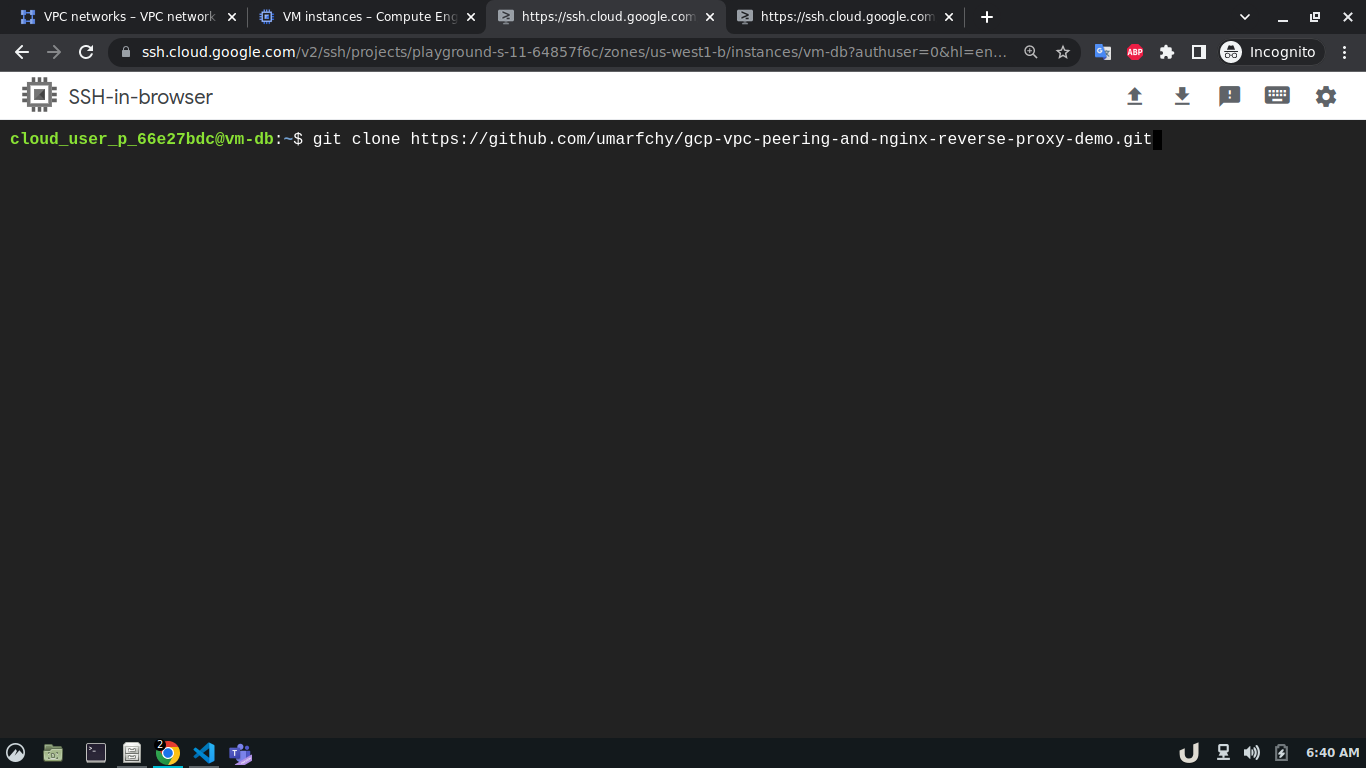Click the 6:40 AM clock
1366x768 pixels.
(1333, 753)
